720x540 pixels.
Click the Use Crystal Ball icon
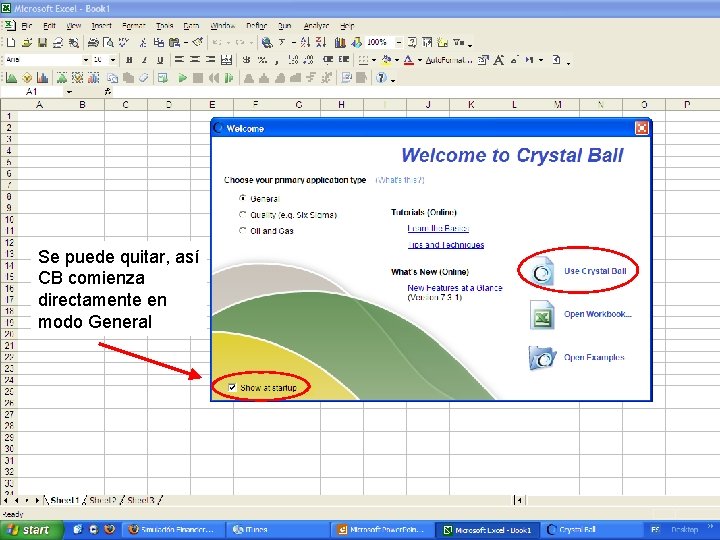pos(542,272)
